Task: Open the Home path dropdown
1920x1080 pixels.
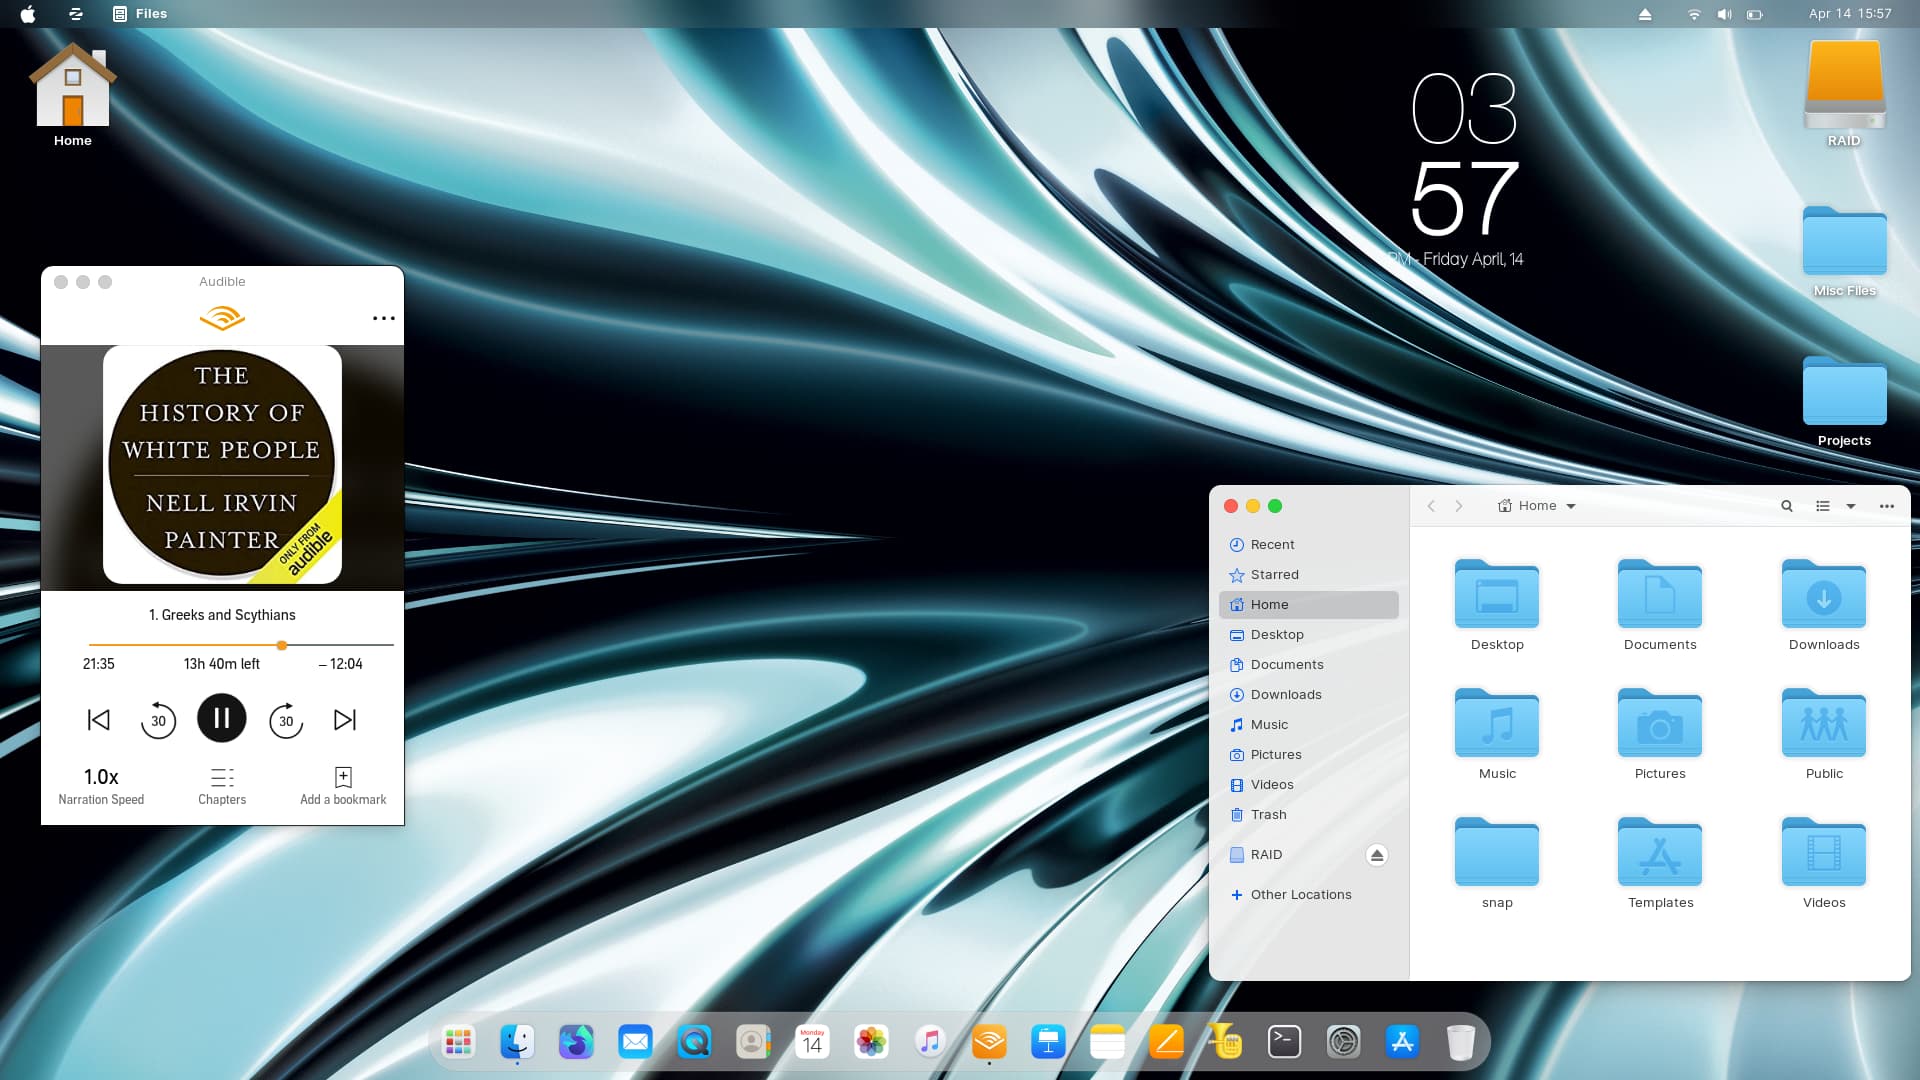Action: click(1537, 506)
